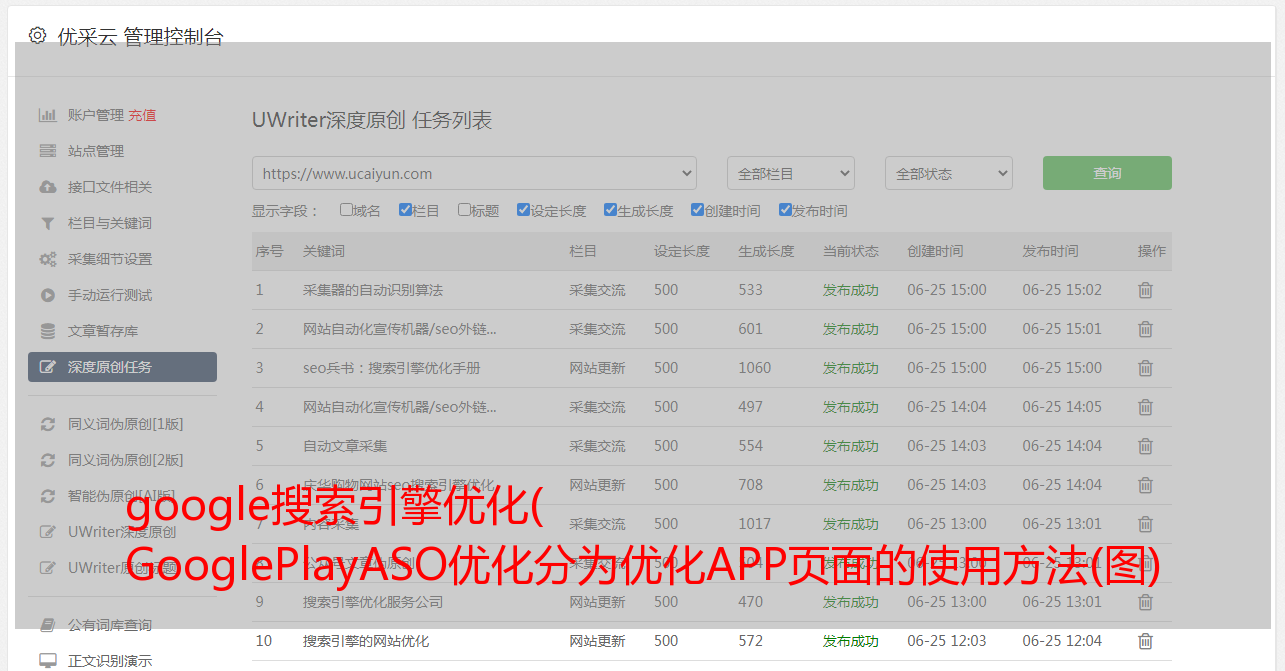
Task: Expand the 全部栏目 dropdown
Action: (790, 173)
